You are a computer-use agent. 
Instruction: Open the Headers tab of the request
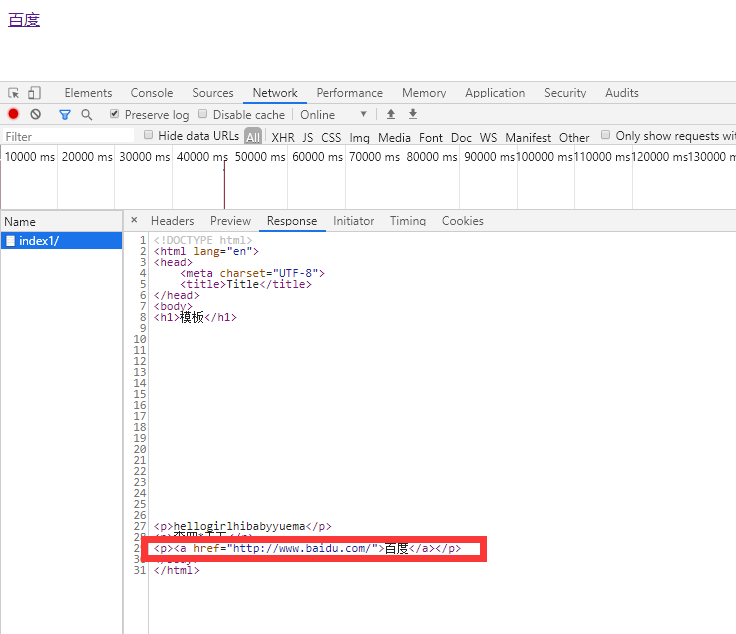coord(172,221)
